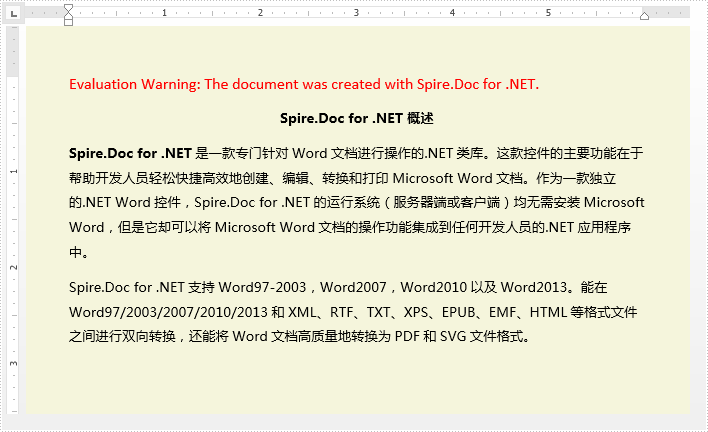Click the word 'XML'
Image resolution: width=708 pixels, height=432 pixels.
(x=302, y=312)
